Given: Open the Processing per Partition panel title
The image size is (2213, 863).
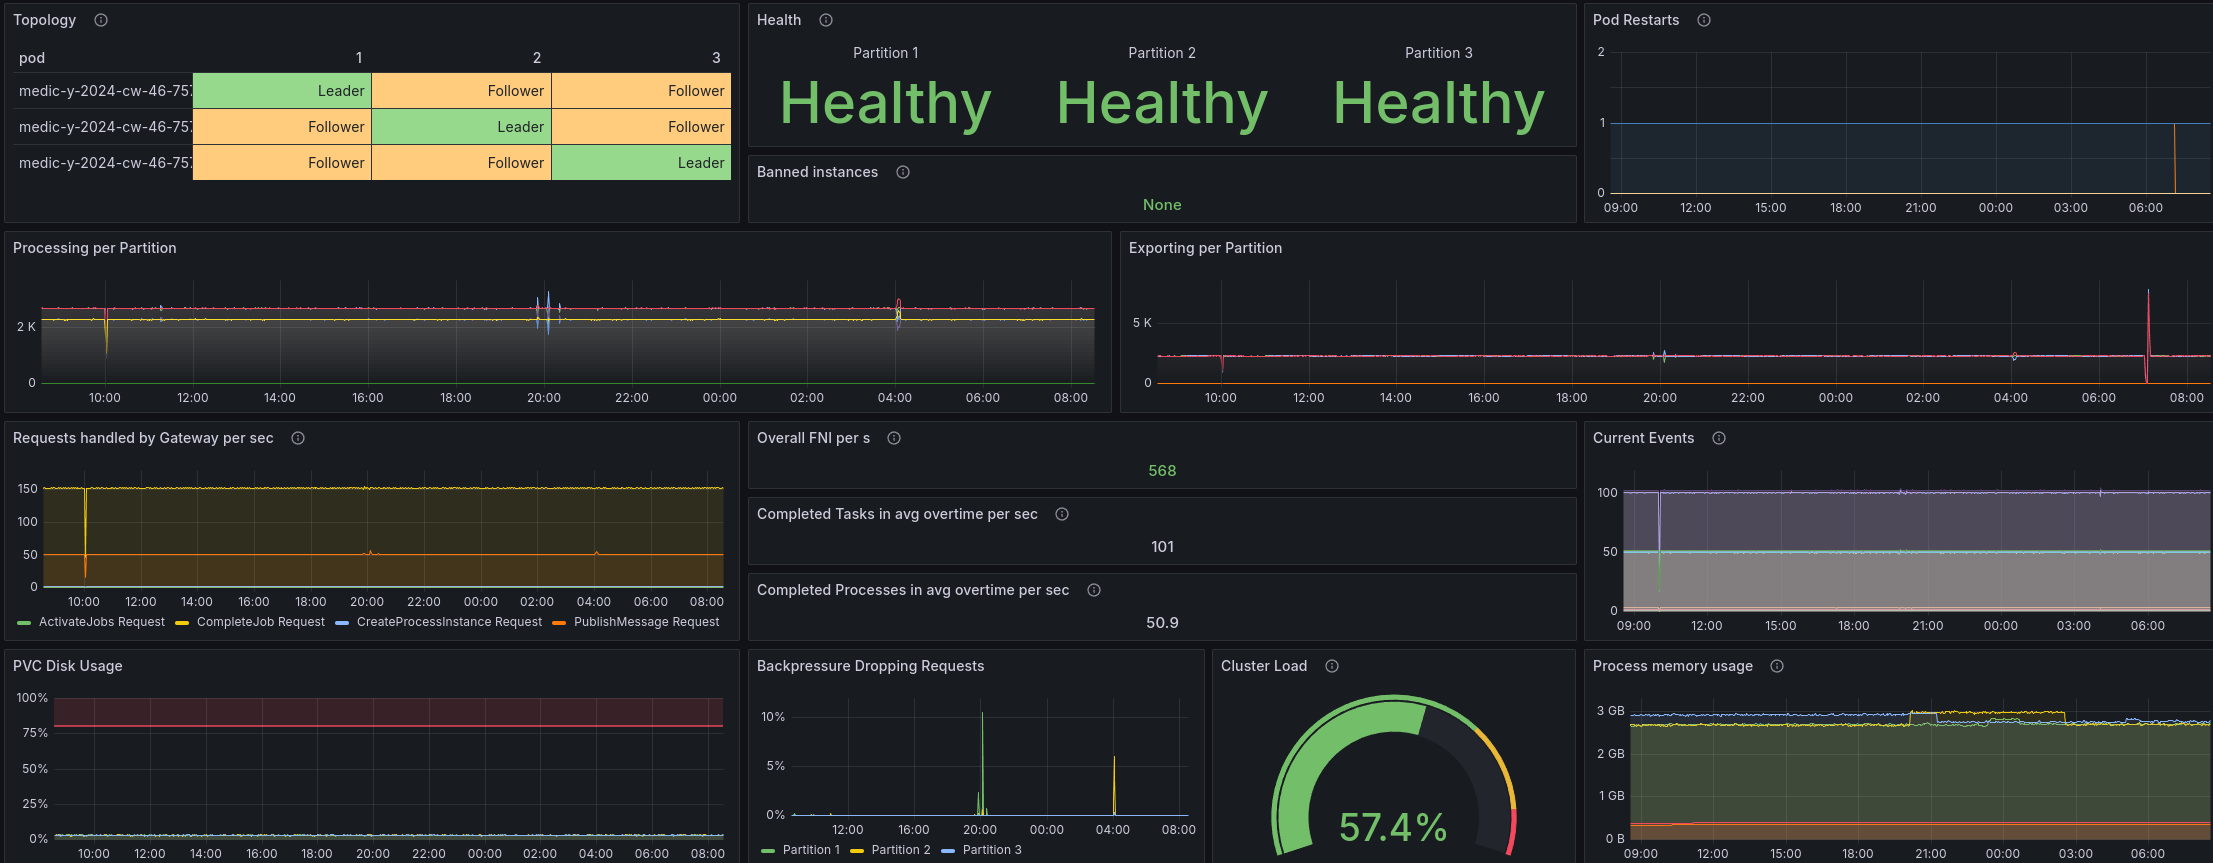Looking at the screenshot, I should pyautogui.click(x=95, y=248).
